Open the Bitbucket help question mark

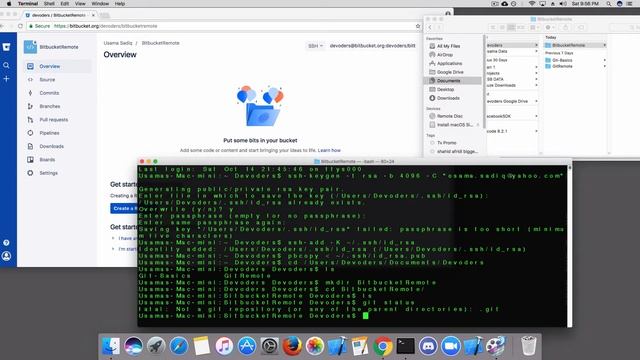pos(7,243)
